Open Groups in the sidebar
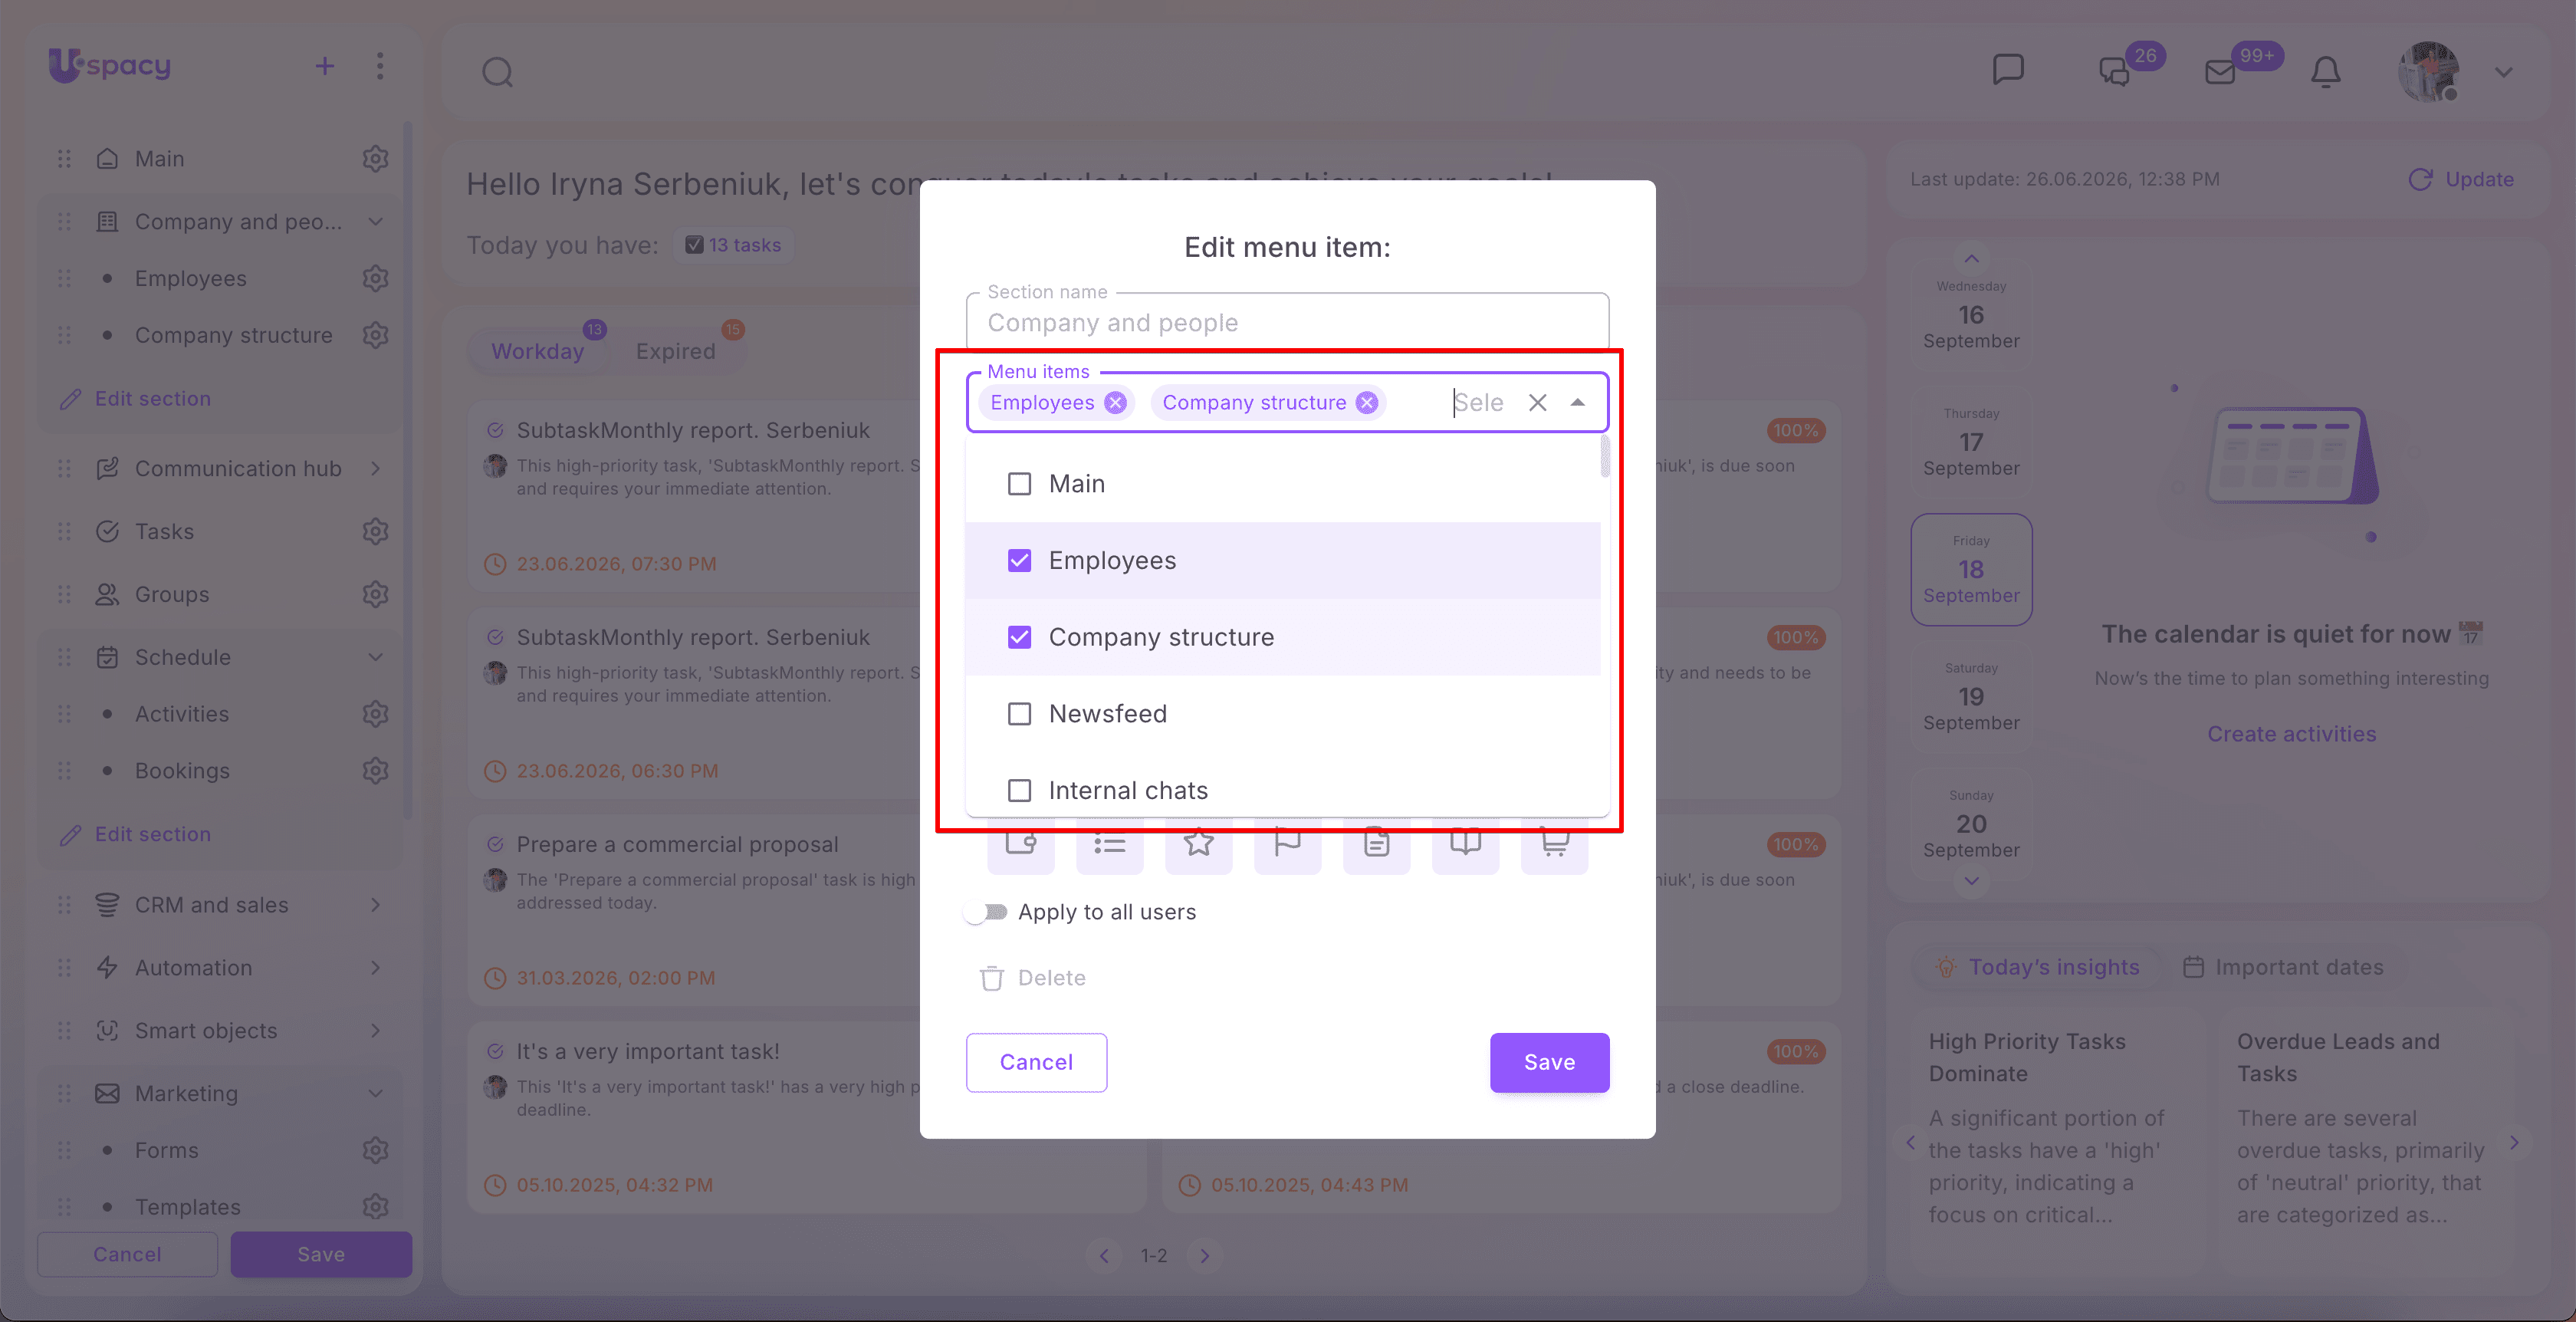Viewport: 2576px width, 1322px height. 172,594
